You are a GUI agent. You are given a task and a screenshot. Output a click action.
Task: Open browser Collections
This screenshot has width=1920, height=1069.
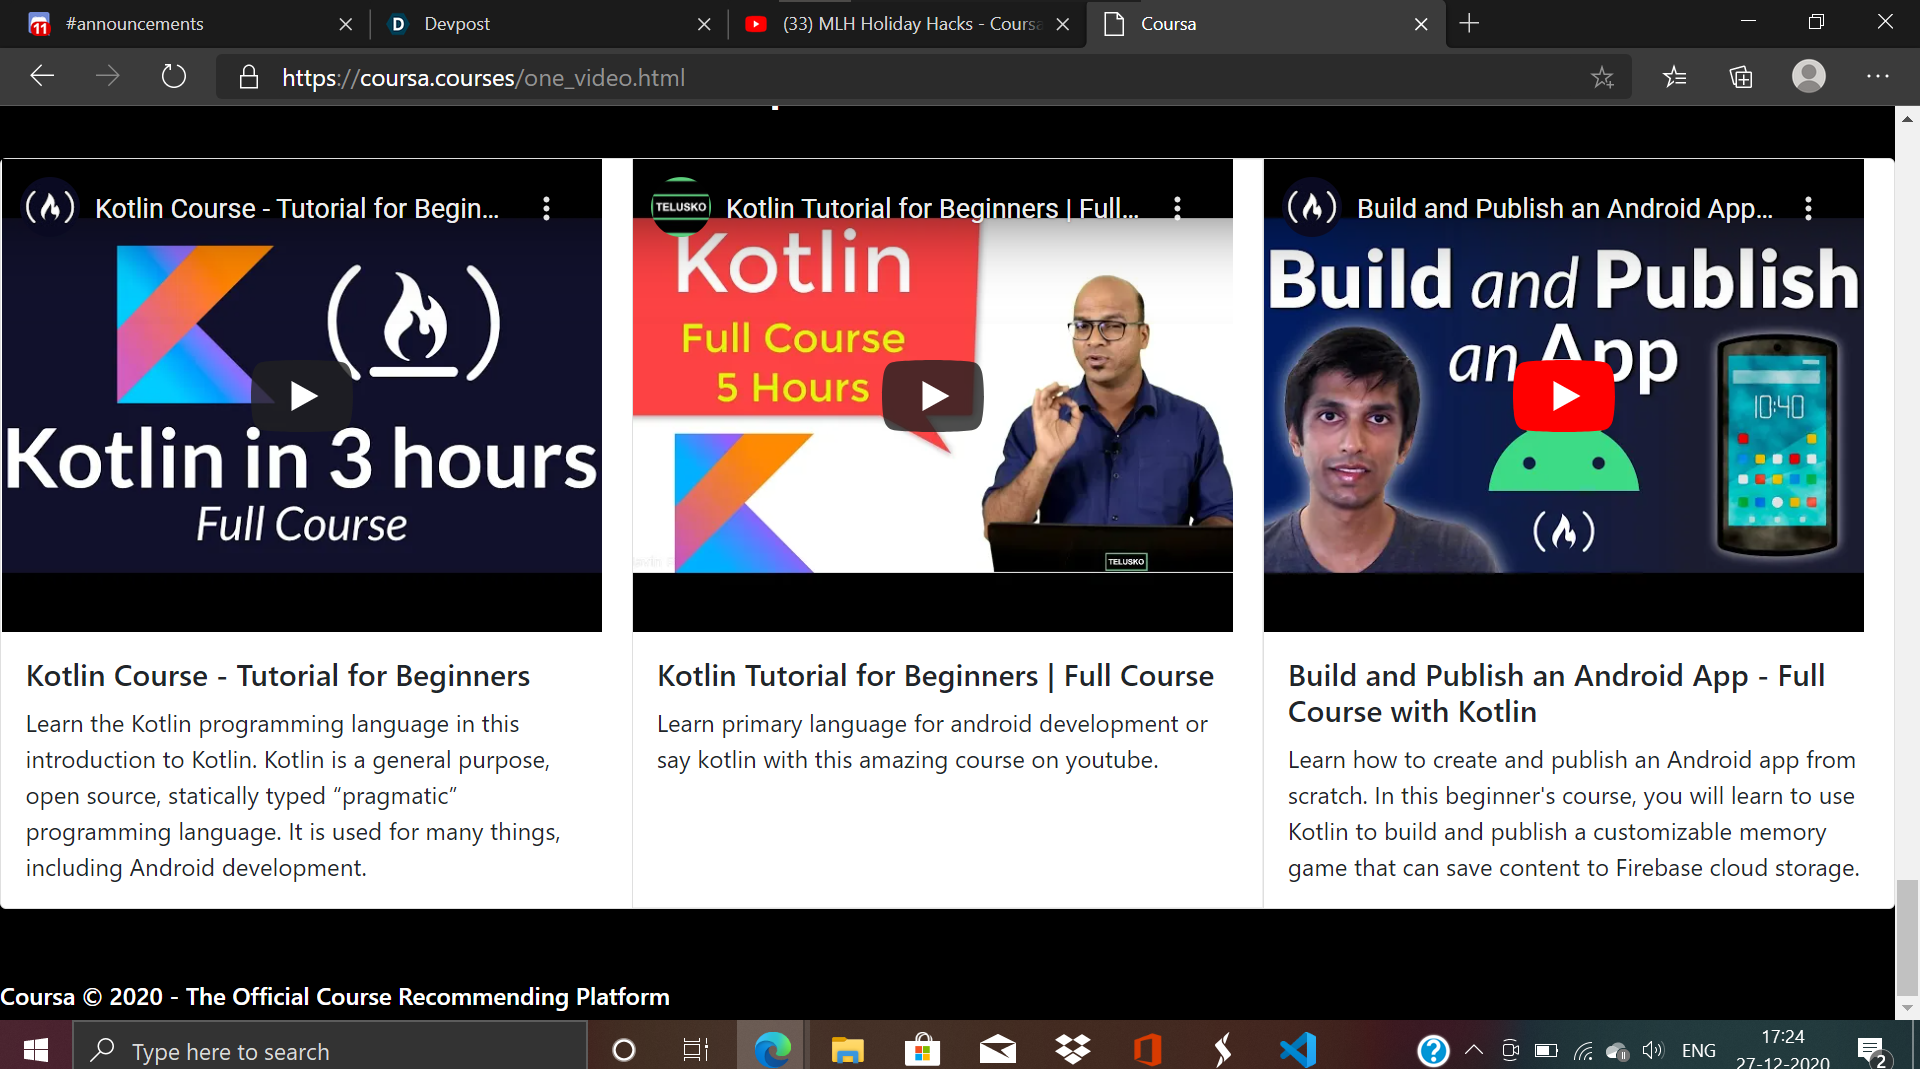(1741, 77)
